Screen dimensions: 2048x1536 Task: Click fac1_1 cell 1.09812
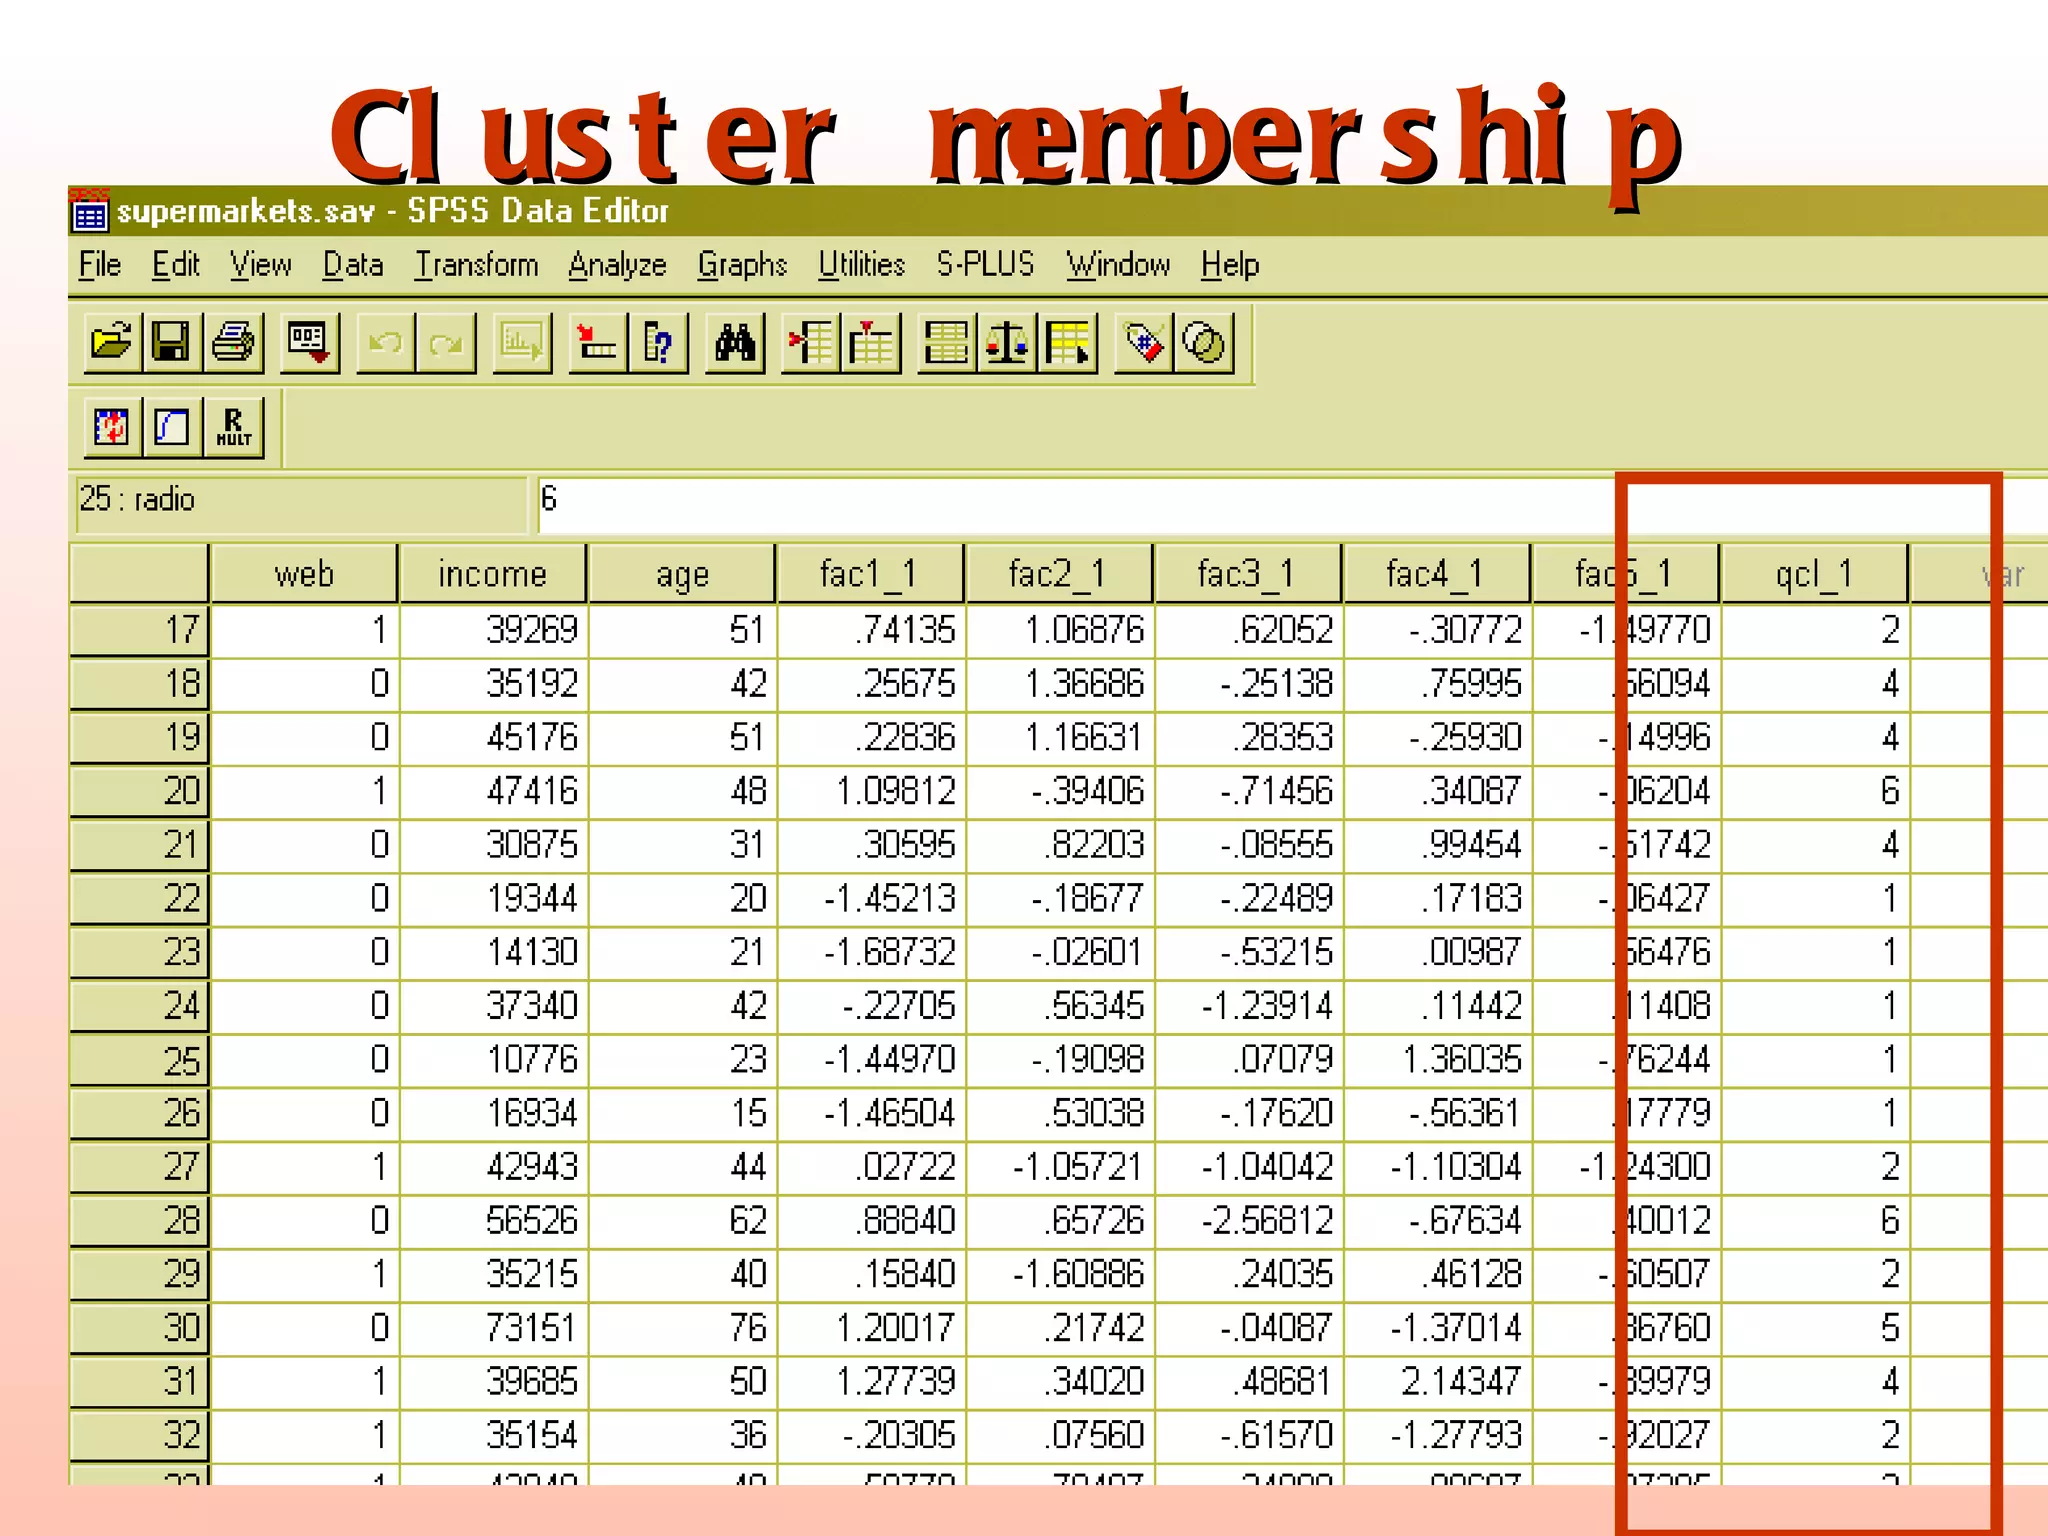tap(870, 792)
